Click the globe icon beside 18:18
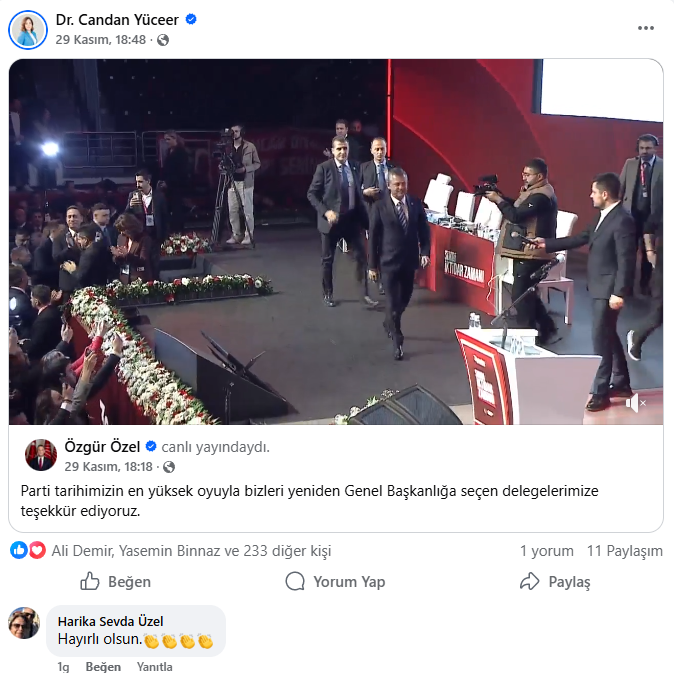This screenshot has width=674, height=673. click(169, 467)
